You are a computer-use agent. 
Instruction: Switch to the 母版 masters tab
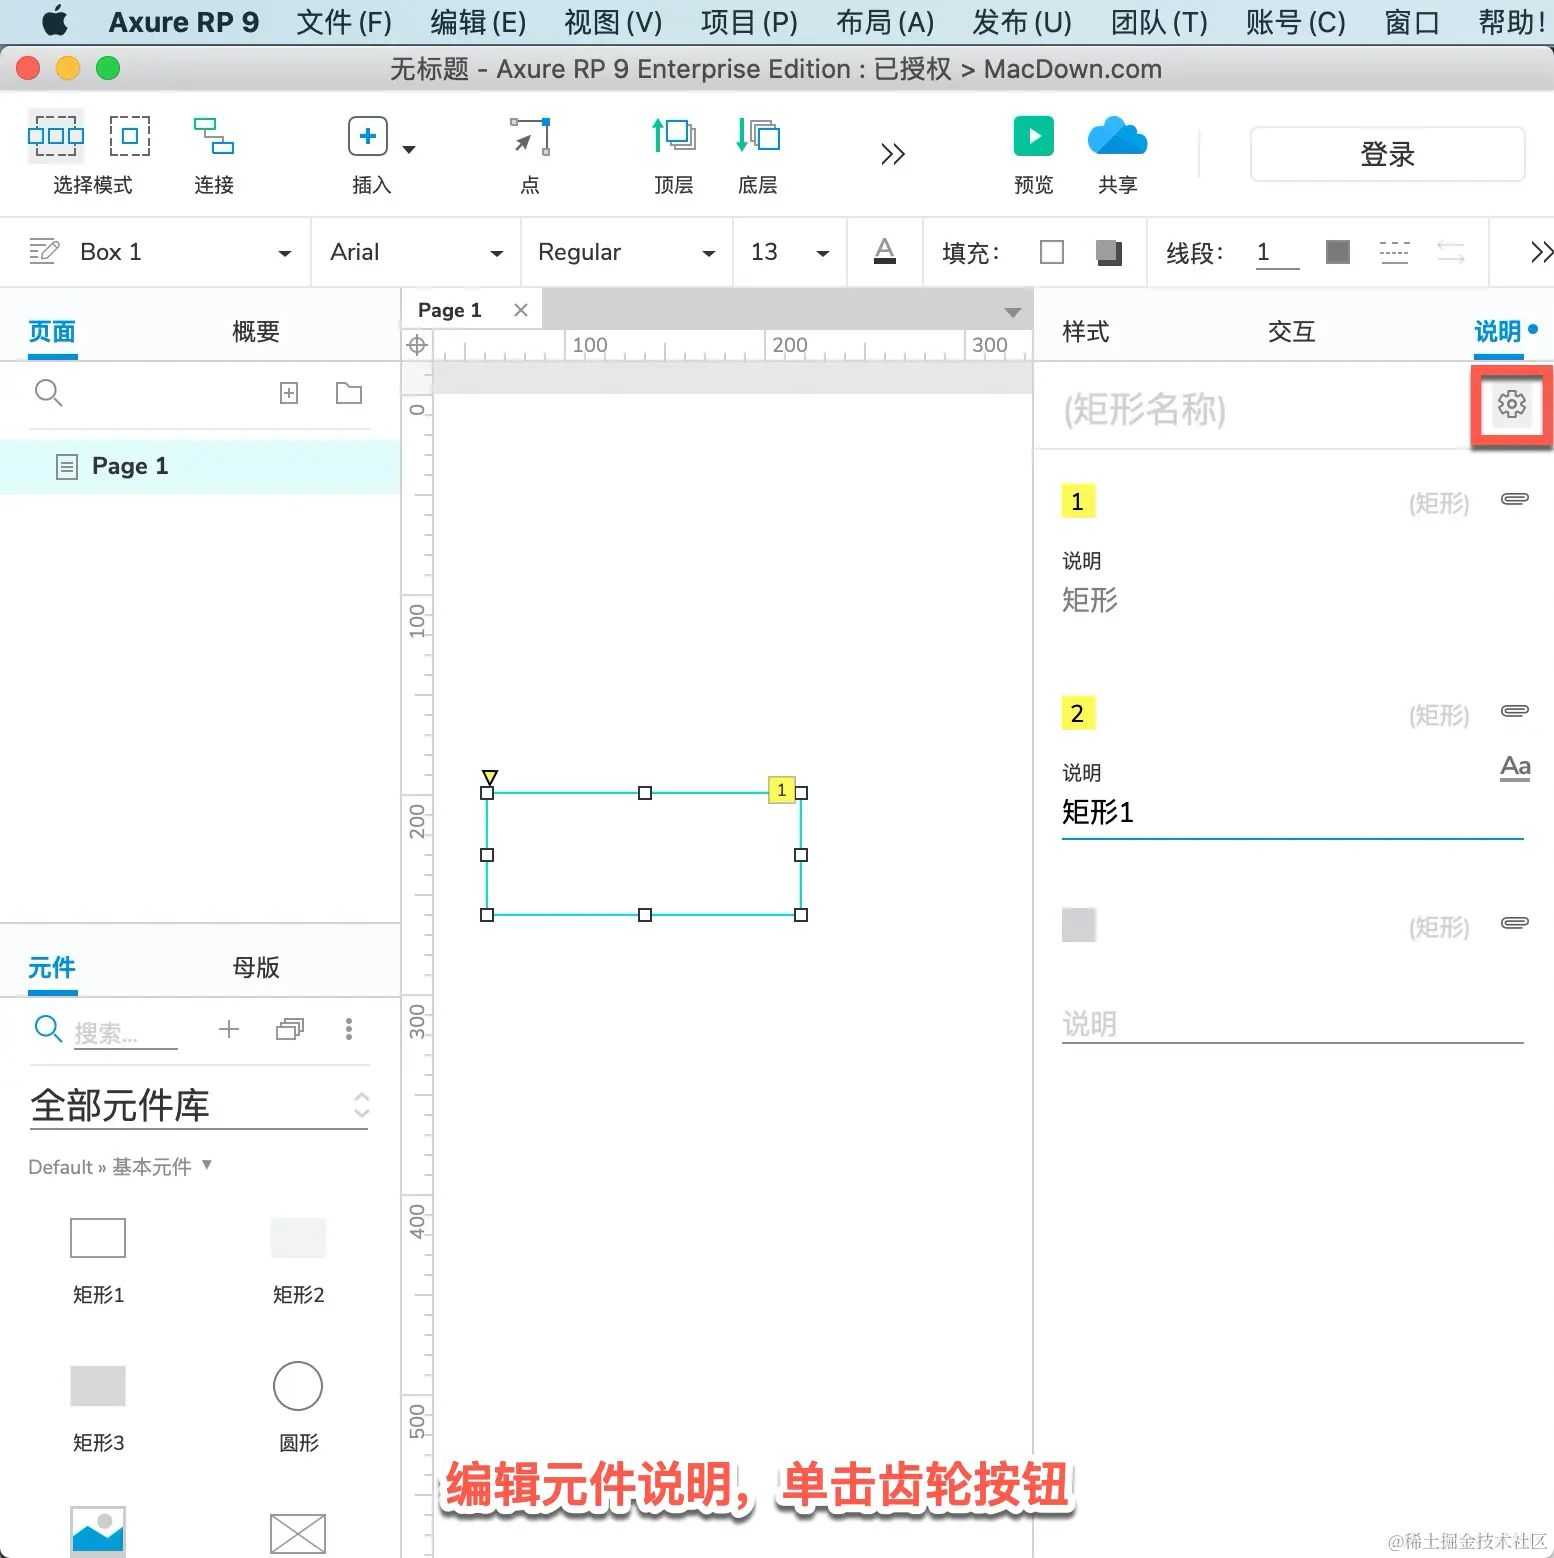(256, 968)
